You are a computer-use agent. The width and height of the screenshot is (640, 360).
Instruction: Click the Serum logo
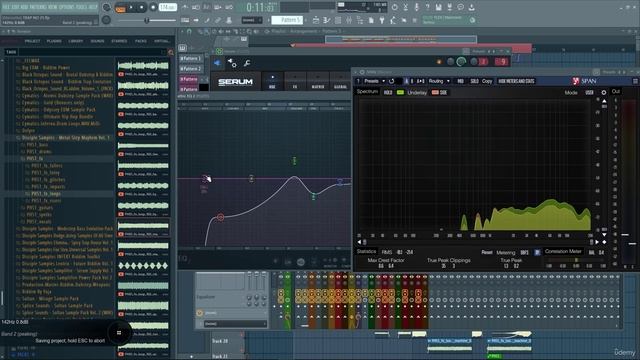tap(235, 82)
